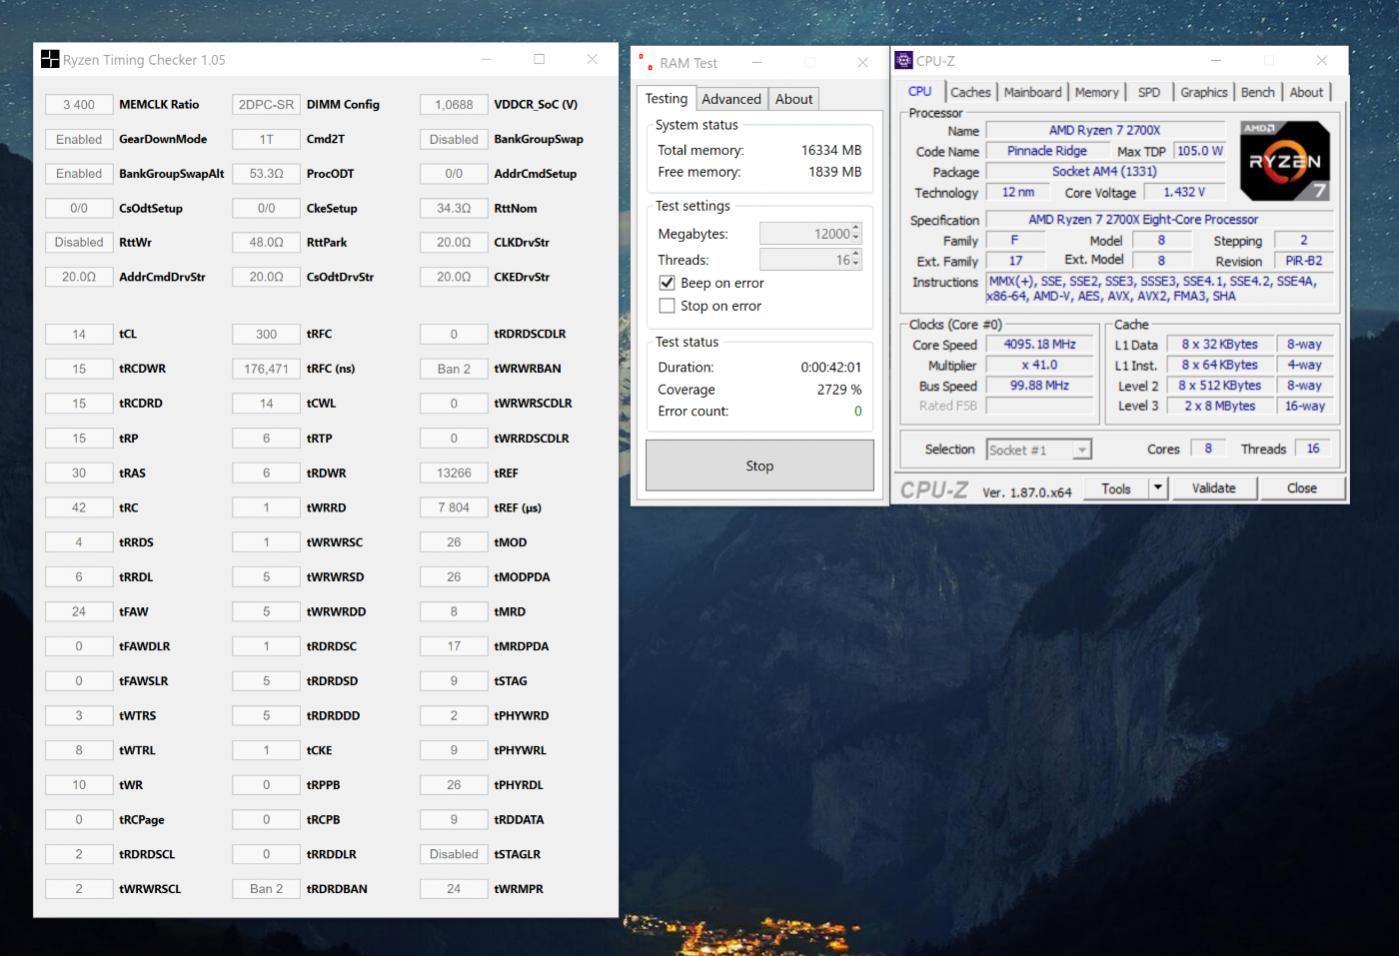Click the RttPark value 48.0Ω

[x=266, y=242]
